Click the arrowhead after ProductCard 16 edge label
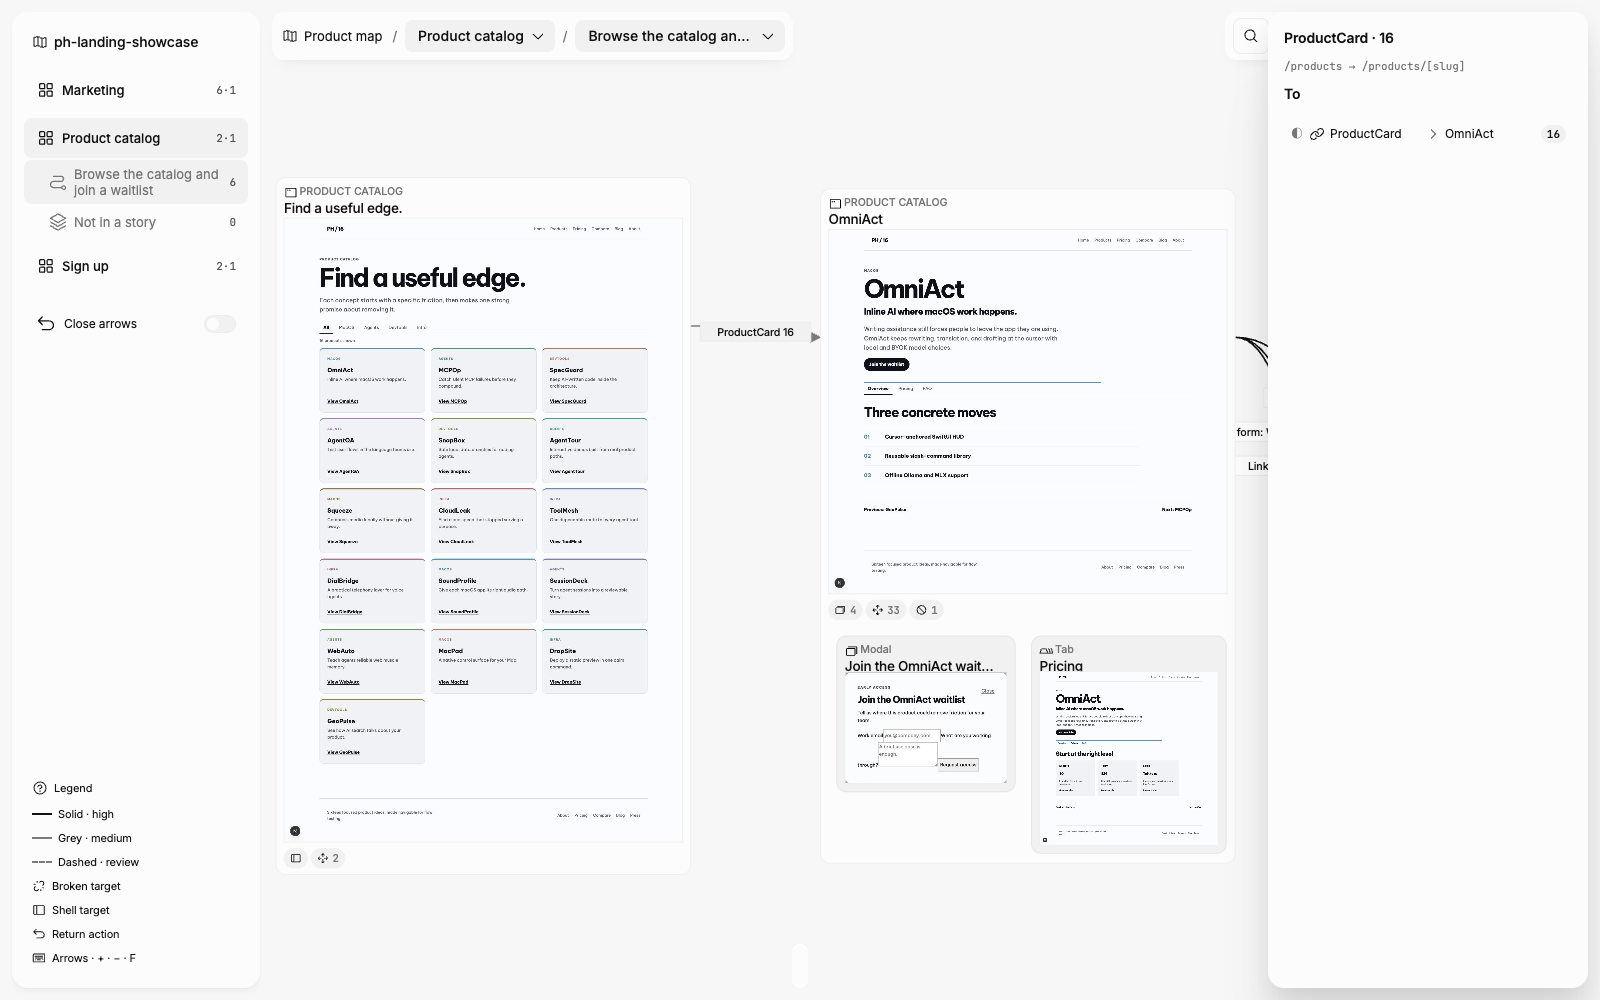This screenshot has width=1600, height=1000. pyautogui.click(x=815, y=337)
